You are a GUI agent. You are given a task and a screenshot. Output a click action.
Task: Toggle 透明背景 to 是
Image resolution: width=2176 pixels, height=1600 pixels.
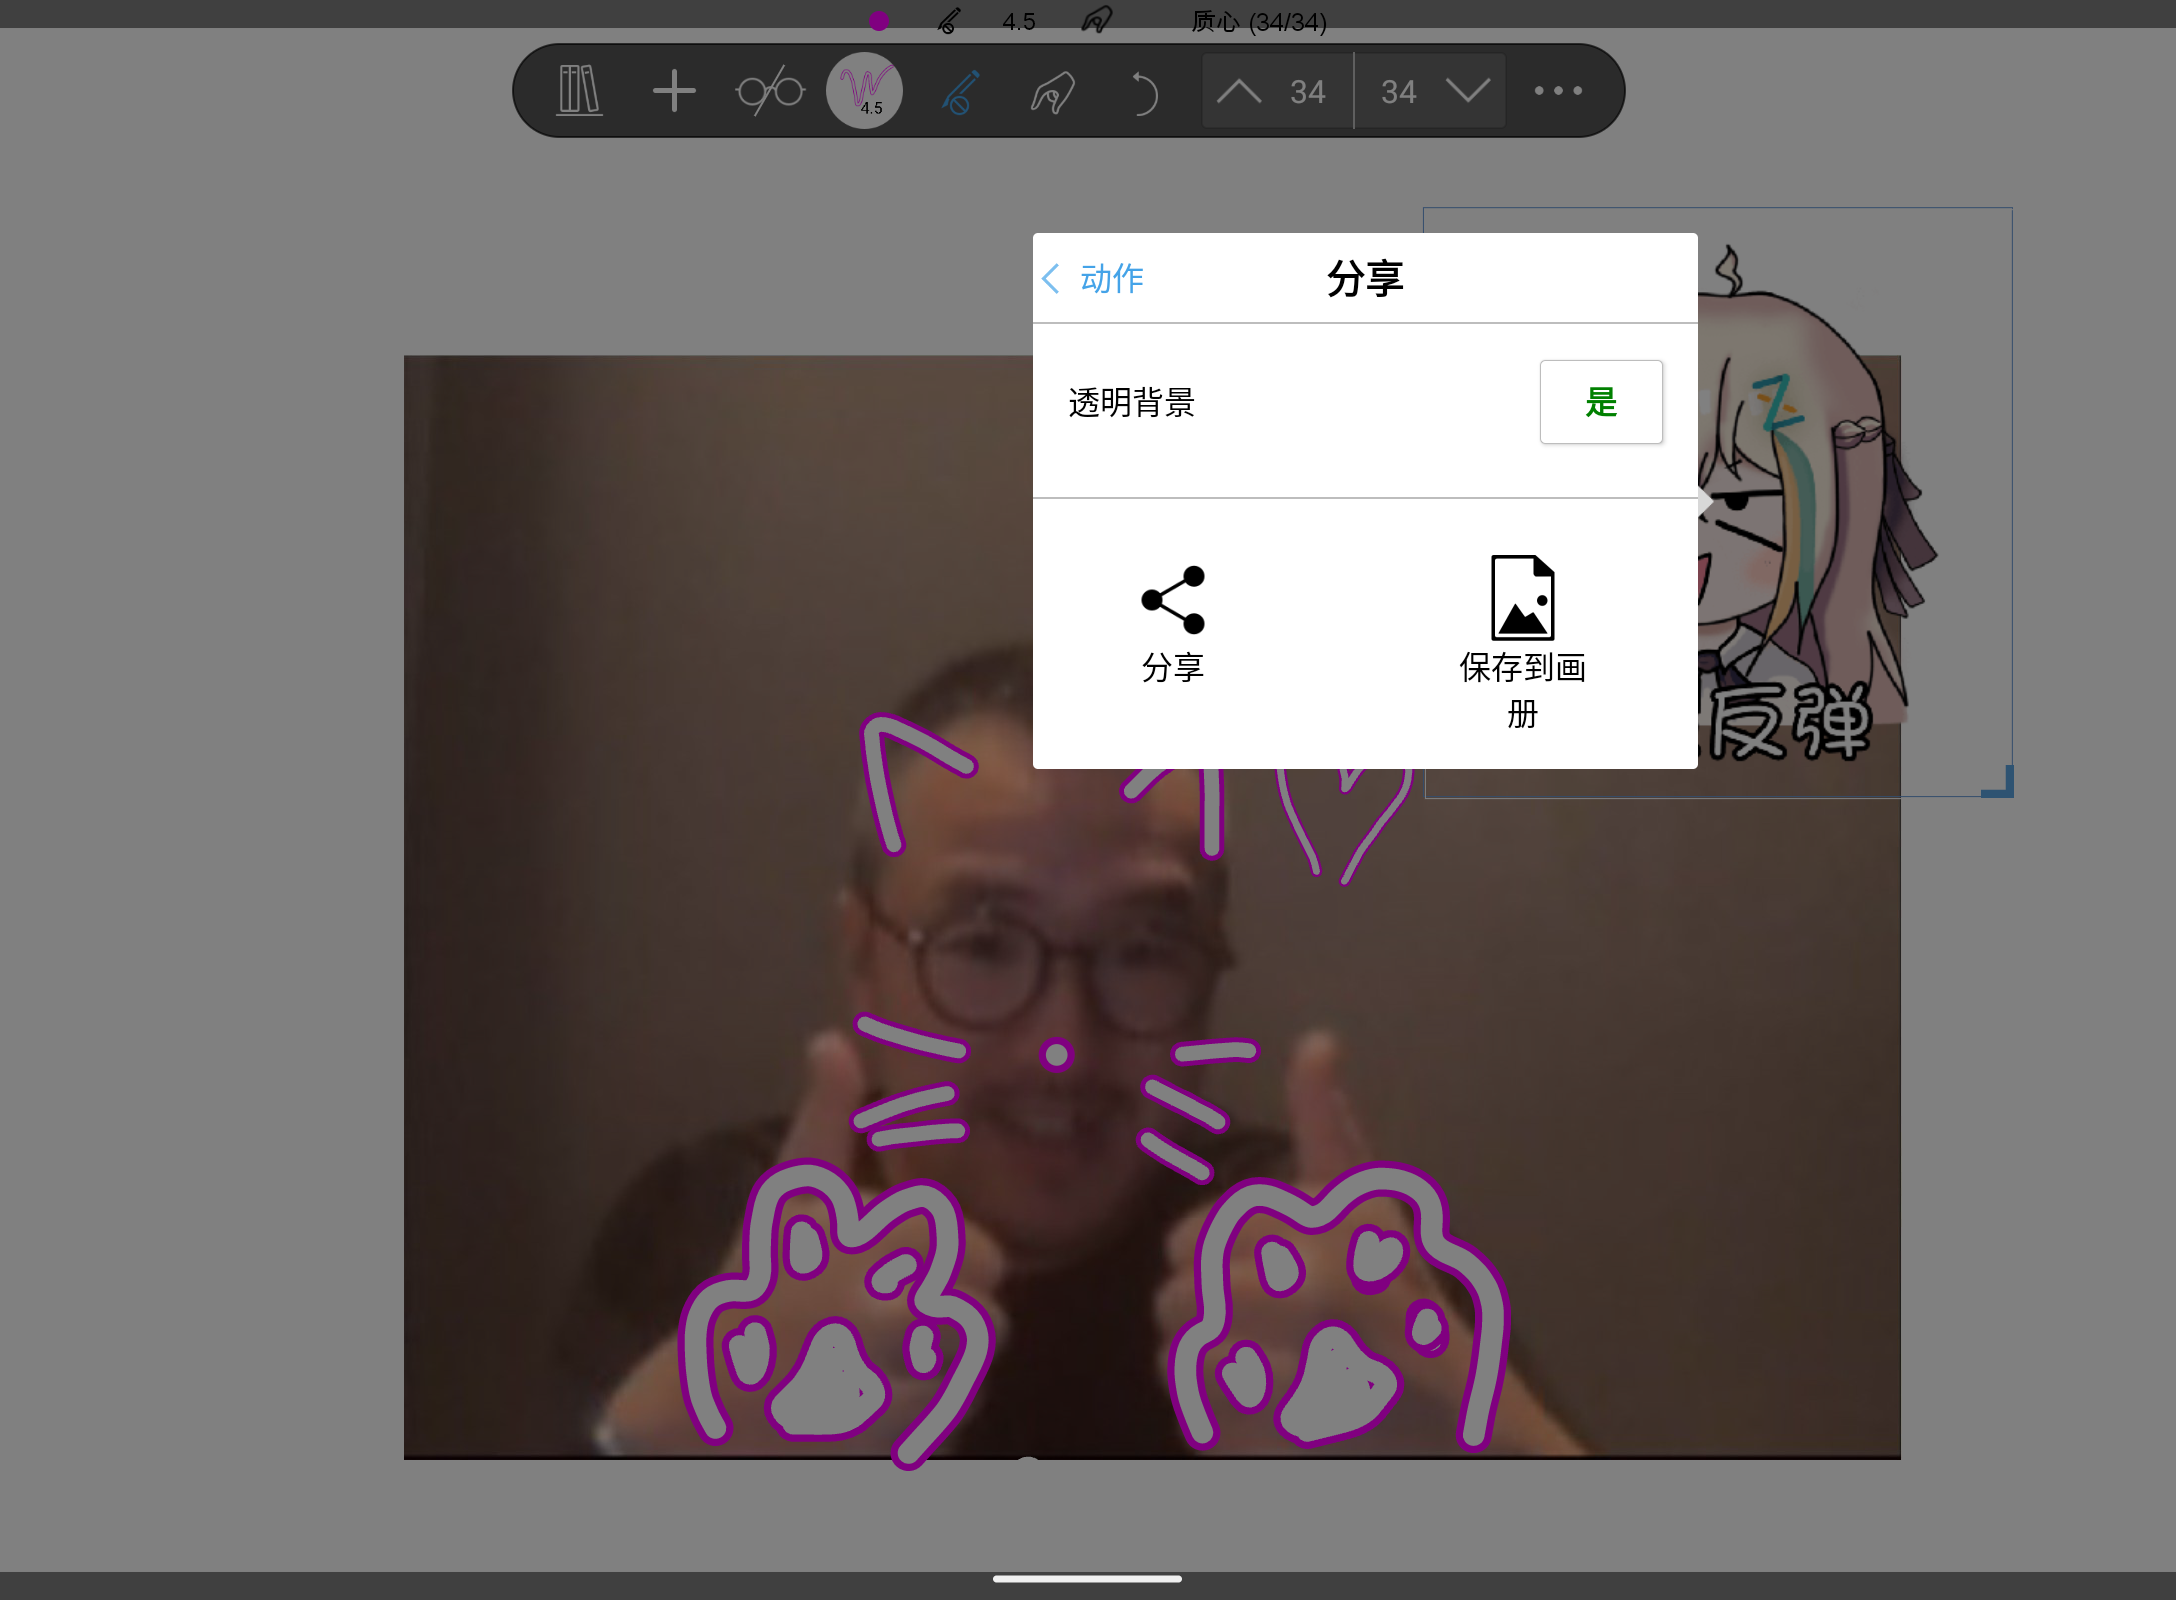[1601, 402]
